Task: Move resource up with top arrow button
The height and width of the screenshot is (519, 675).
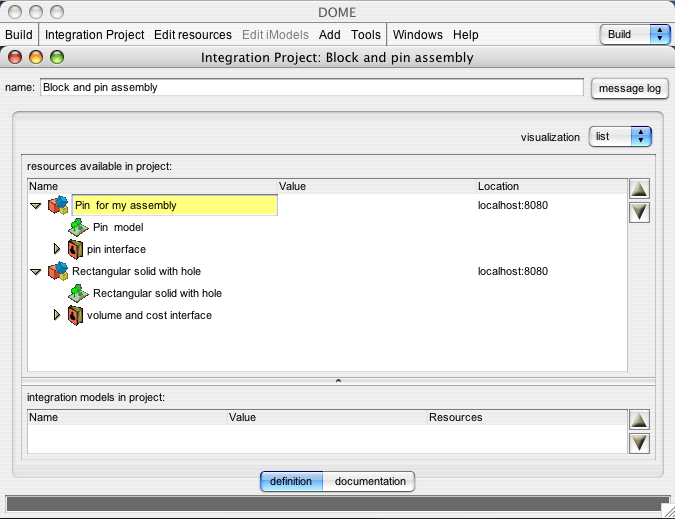Action: (x=639, y=189)
